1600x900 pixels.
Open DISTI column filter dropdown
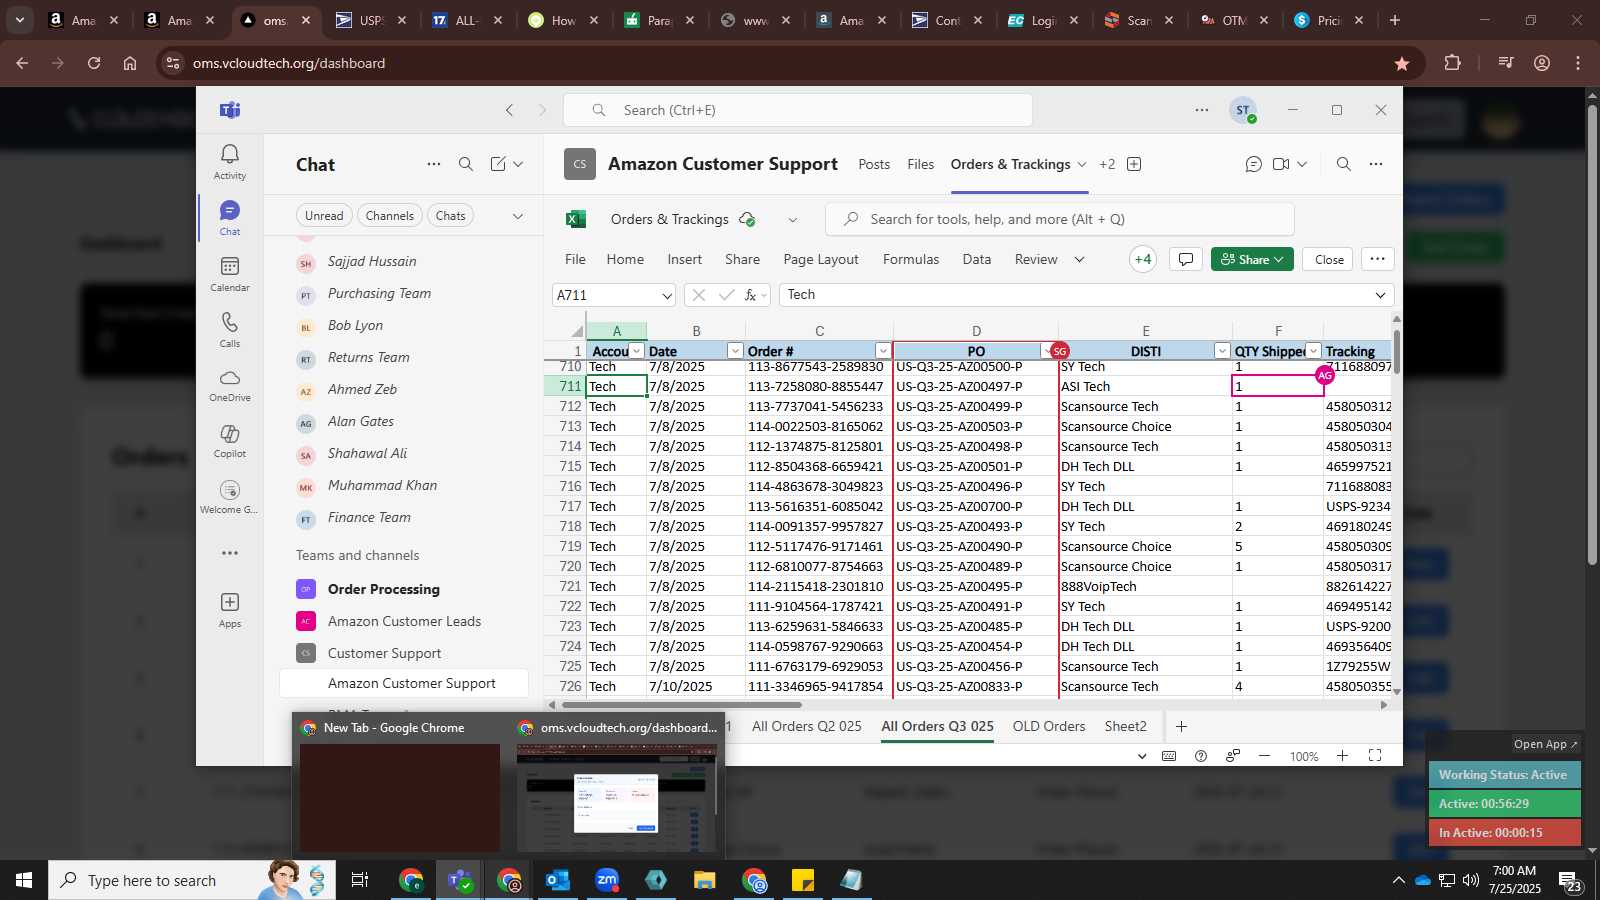[1222, 351]
